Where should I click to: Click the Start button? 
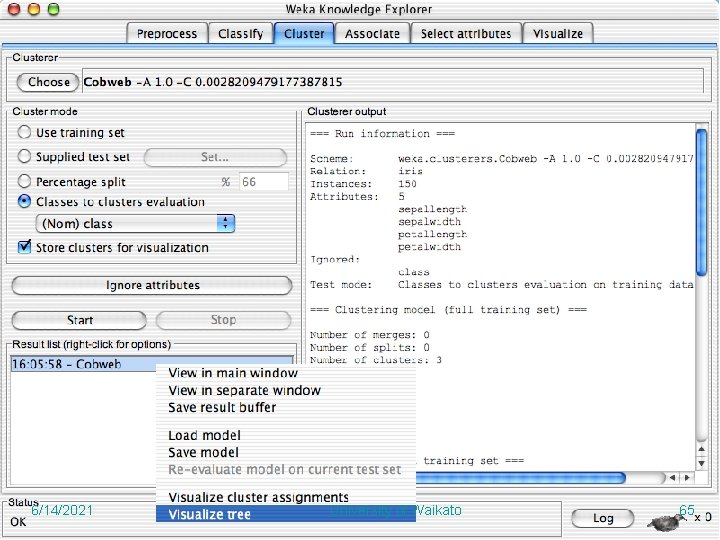click(x=79, y=320)
